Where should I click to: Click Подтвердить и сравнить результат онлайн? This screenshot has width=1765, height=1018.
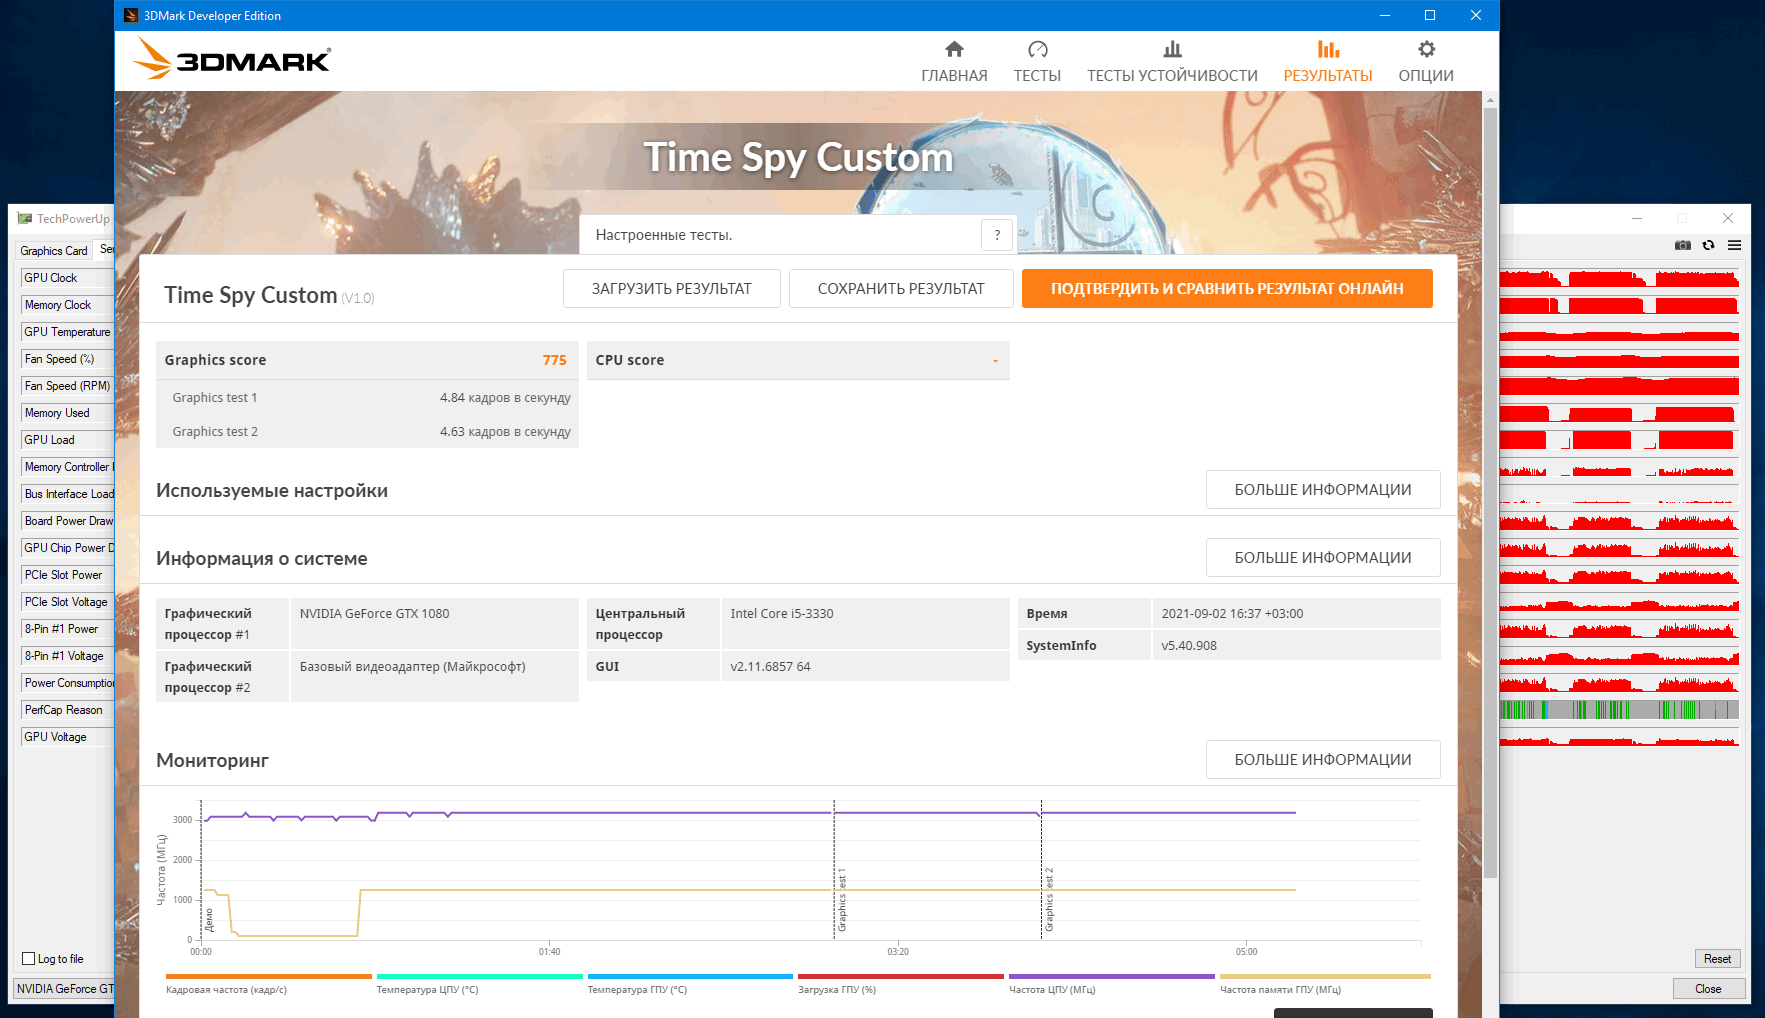pos(1227,289)
